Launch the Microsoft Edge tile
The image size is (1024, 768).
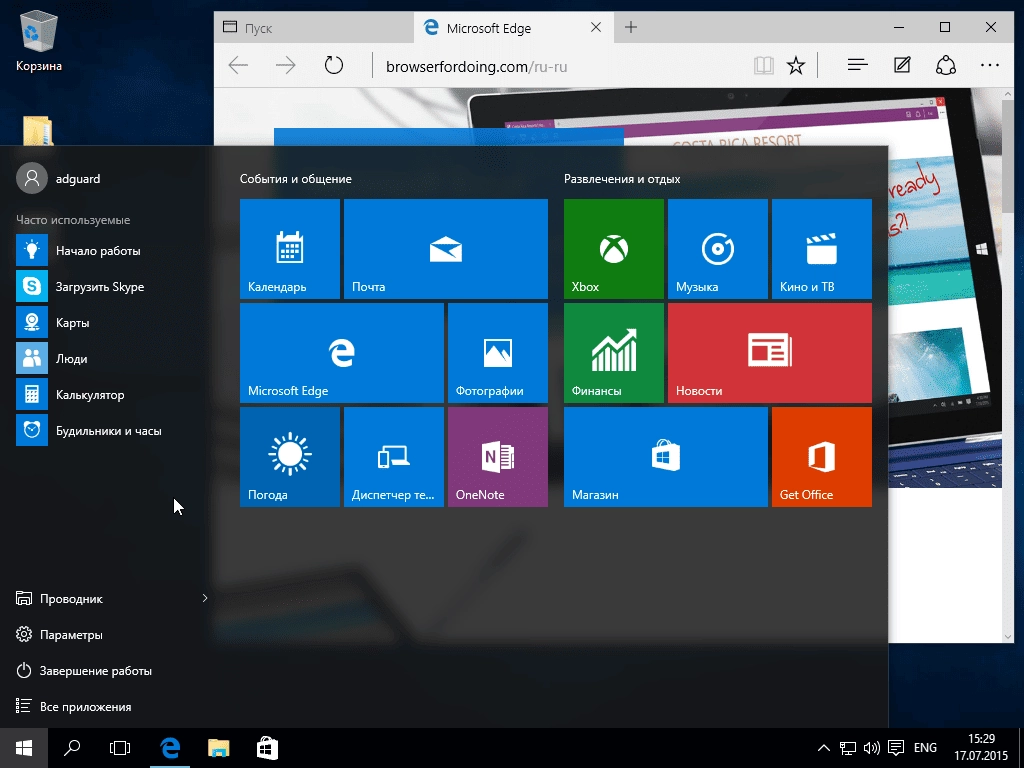[x=342, y=353]
